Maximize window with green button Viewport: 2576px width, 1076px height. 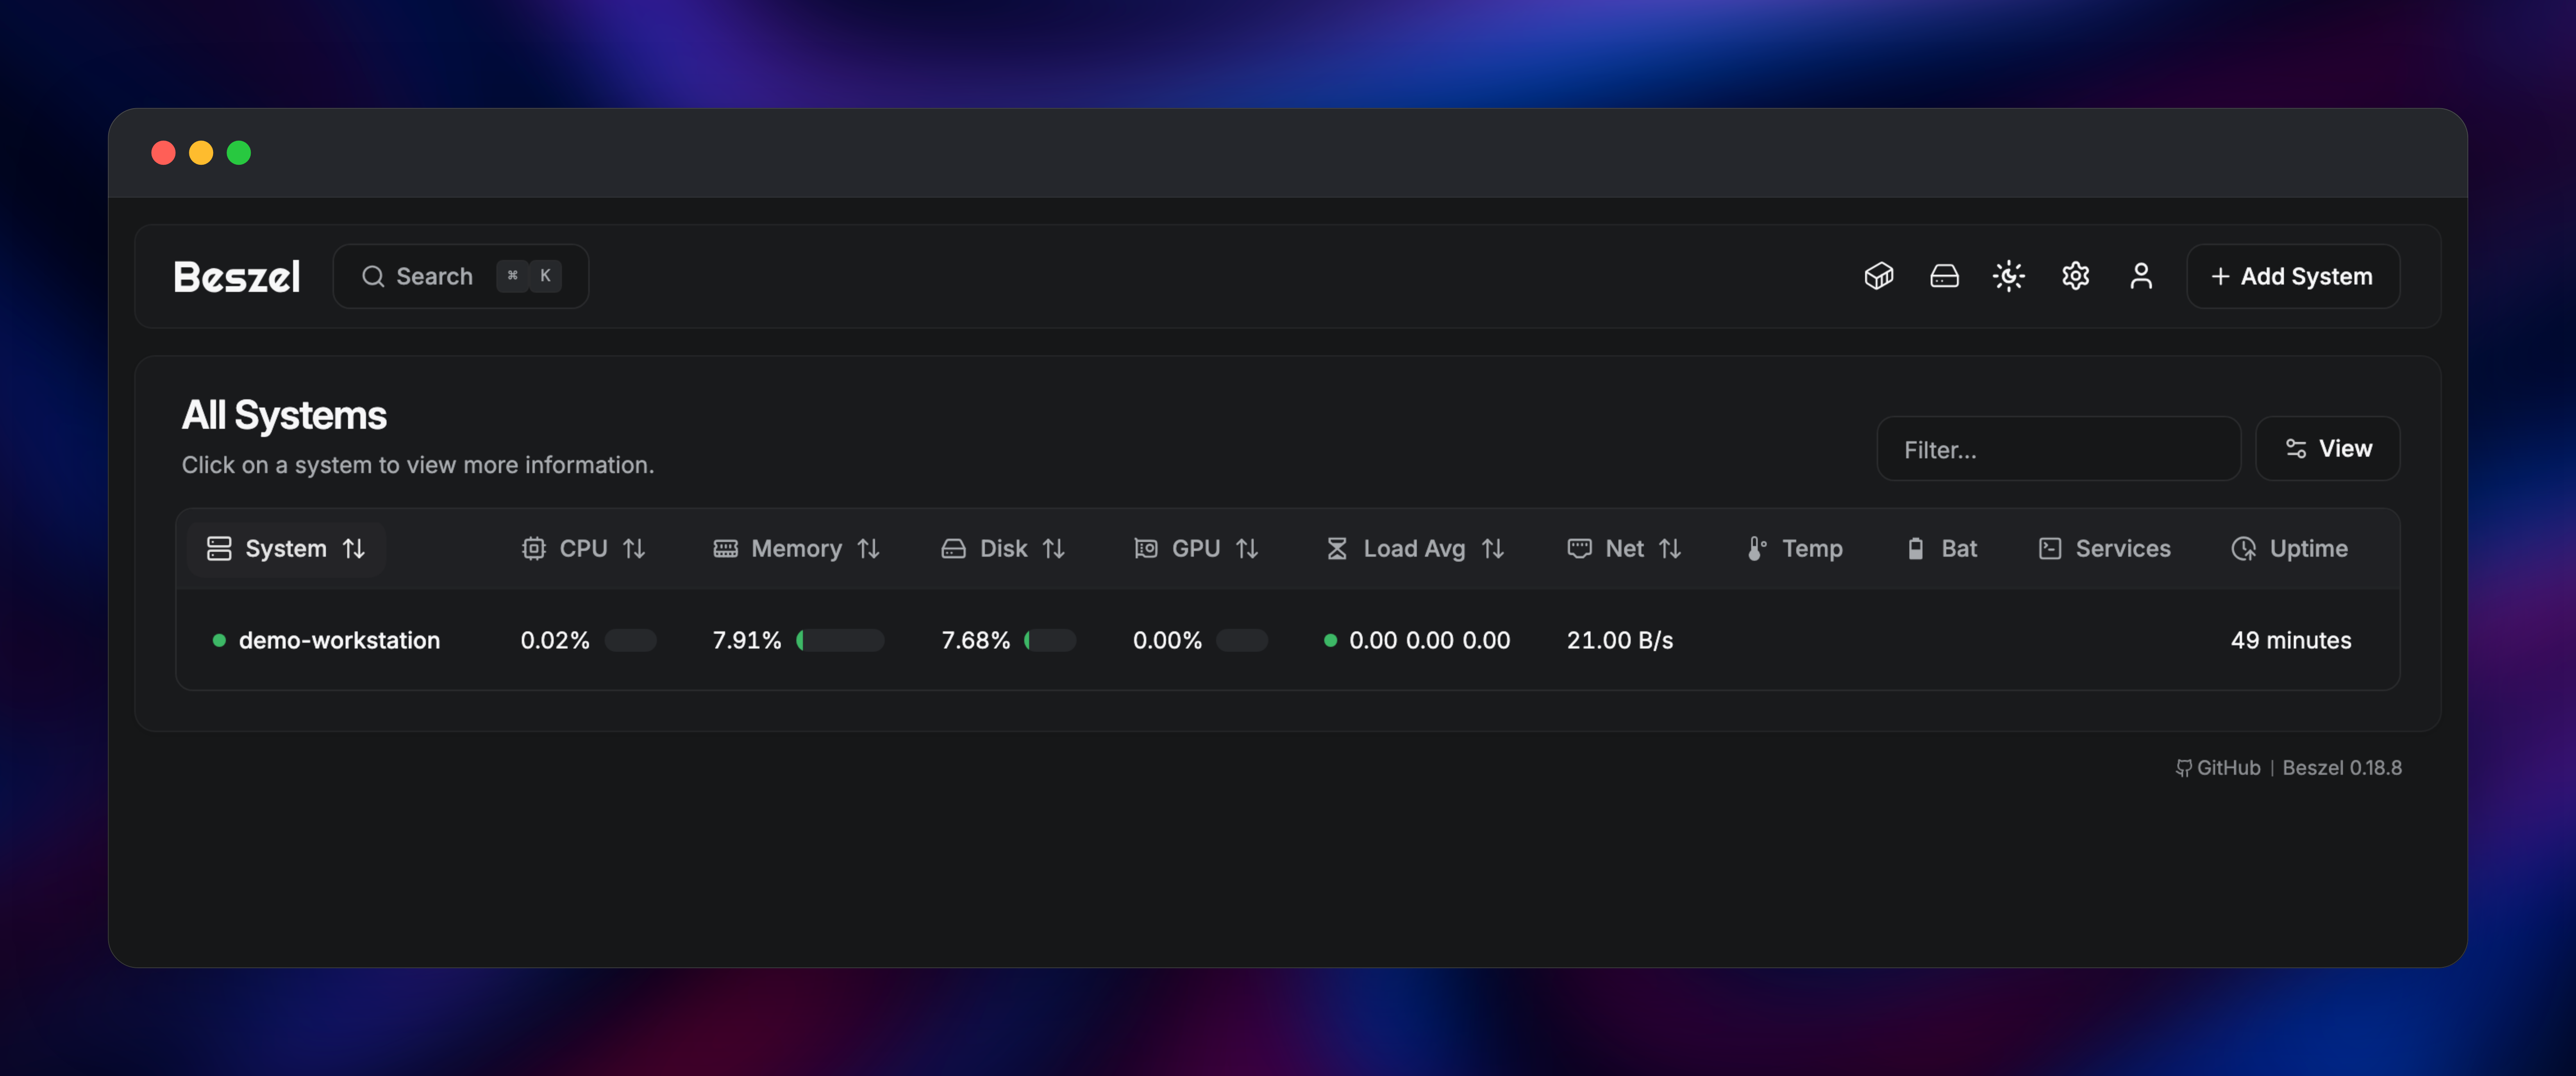tap(239, 153)
